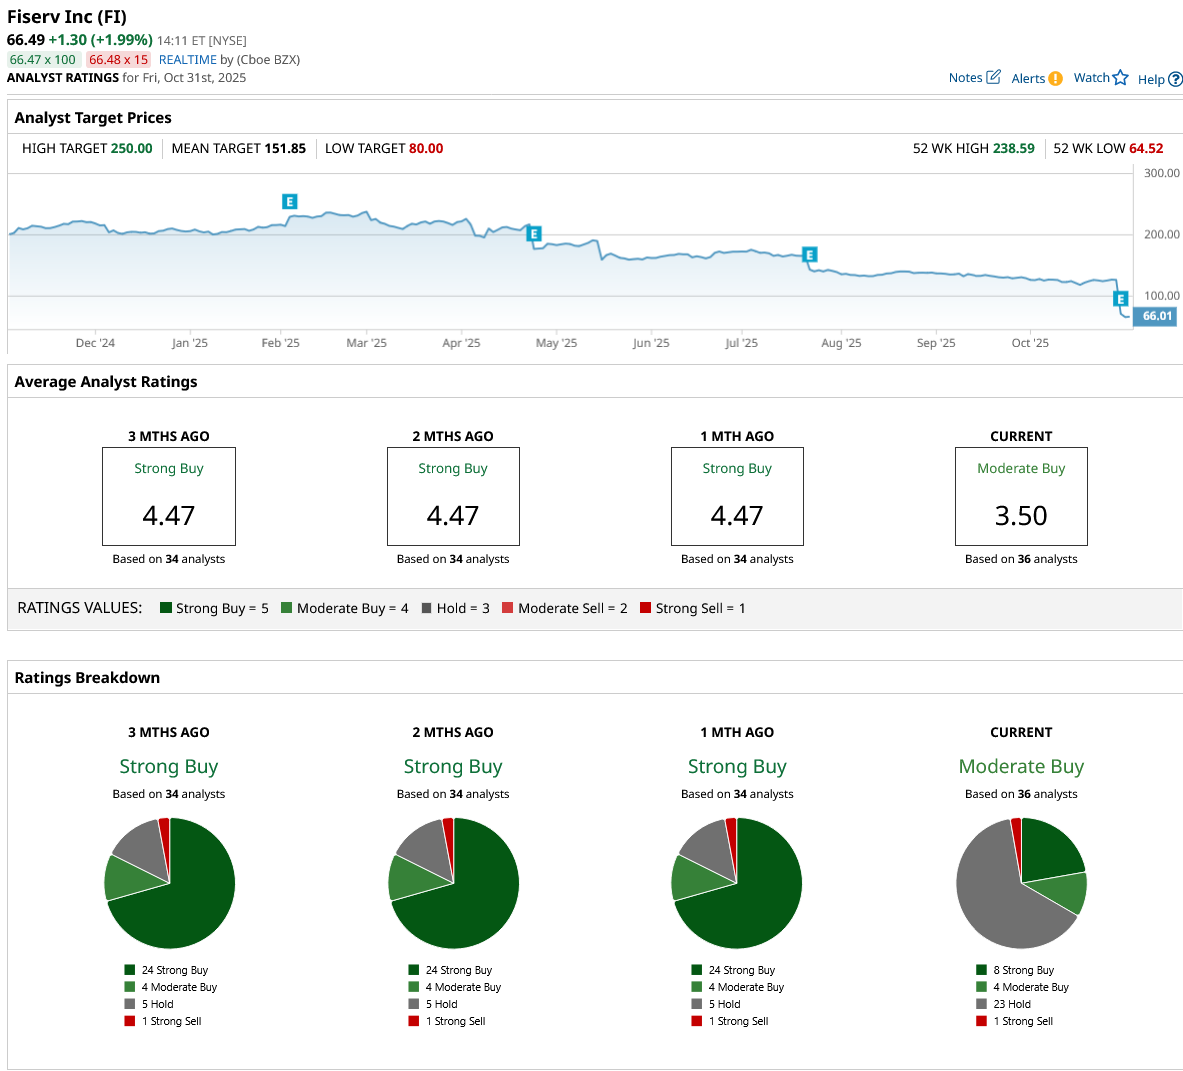Click the earnings marker near Feb '25
The height and width of the screenshot is (1071, 1183).
coord(290,201)
